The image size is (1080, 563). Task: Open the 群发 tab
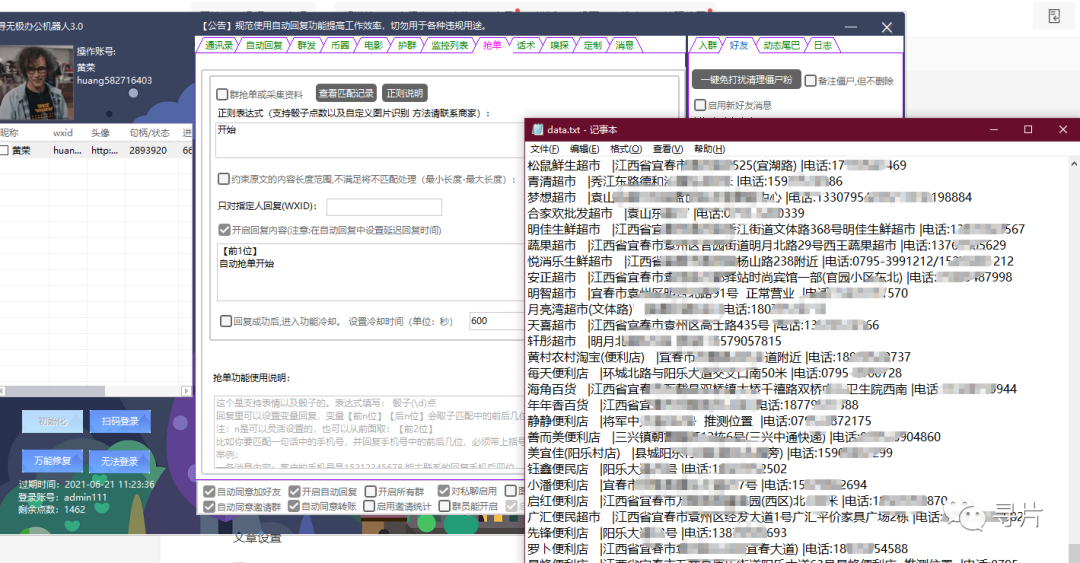pyautogui.click(x=307, y=45)
